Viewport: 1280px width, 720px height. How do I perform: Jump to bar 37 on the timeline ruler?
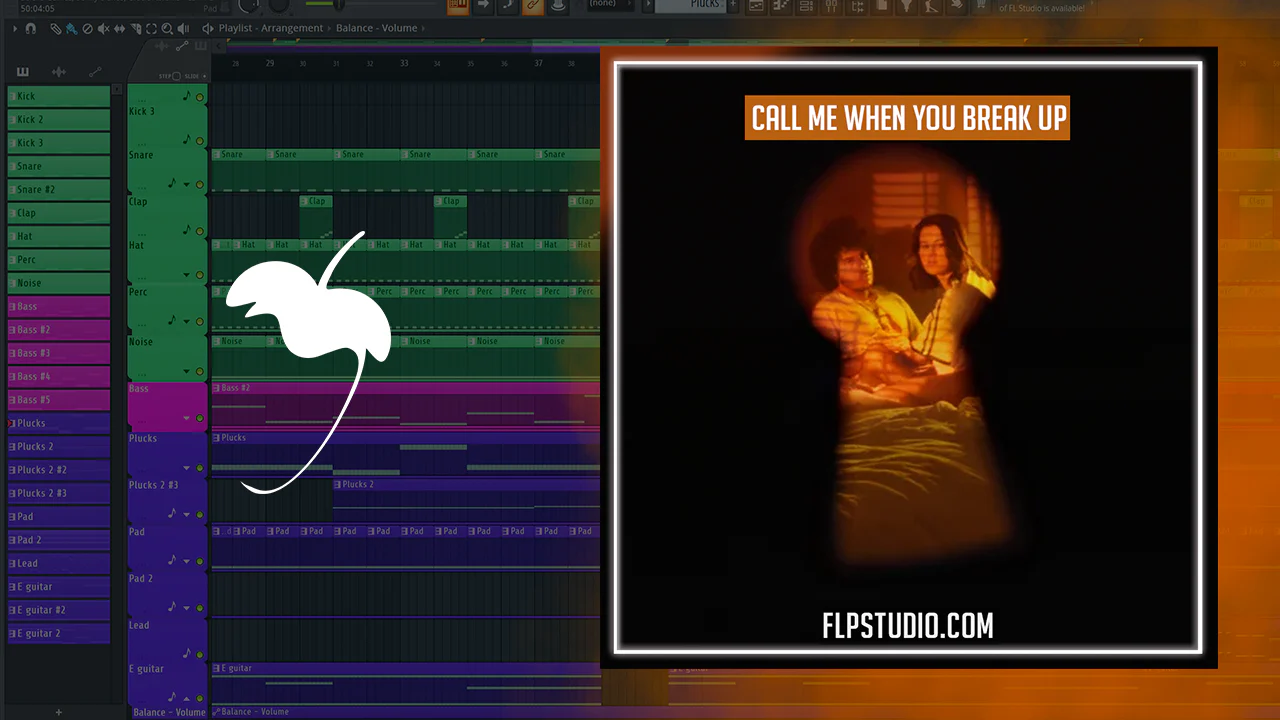coord(538,63)
